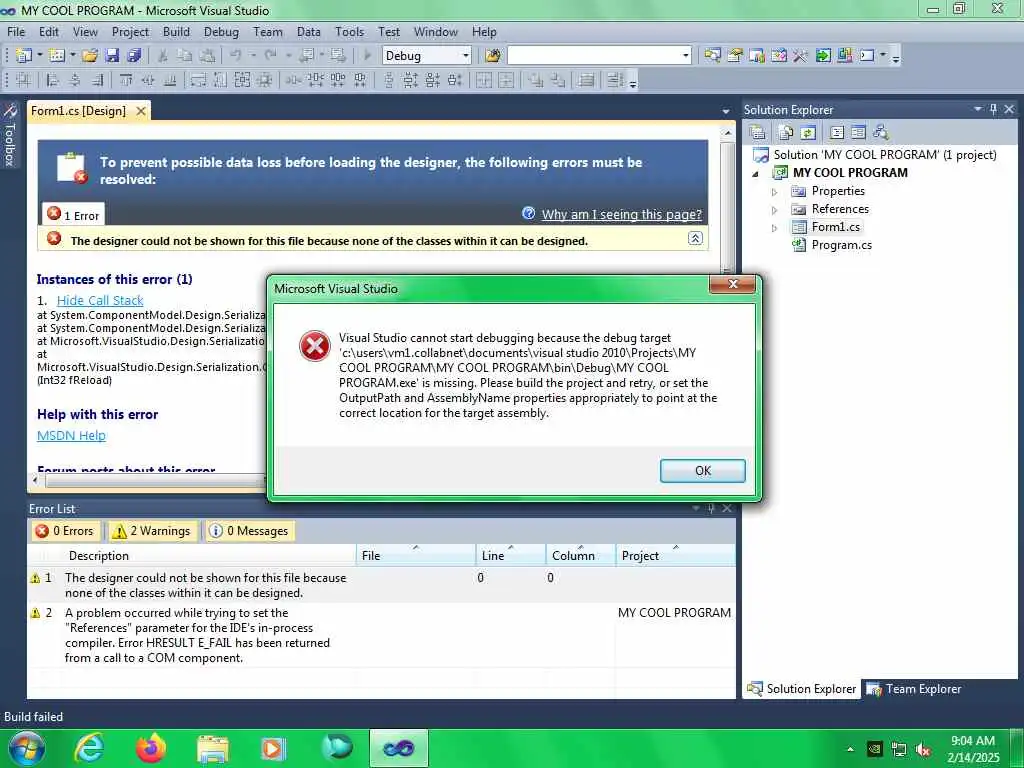The height and width of the screenshot is (768, 1024).
Task: Click the Find in Files icon
Action: 493,56
